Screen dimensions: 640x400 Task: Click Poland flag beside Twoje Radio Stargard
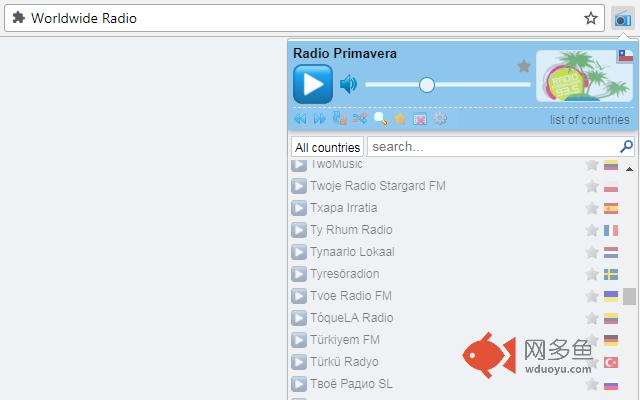pos(611,187)
